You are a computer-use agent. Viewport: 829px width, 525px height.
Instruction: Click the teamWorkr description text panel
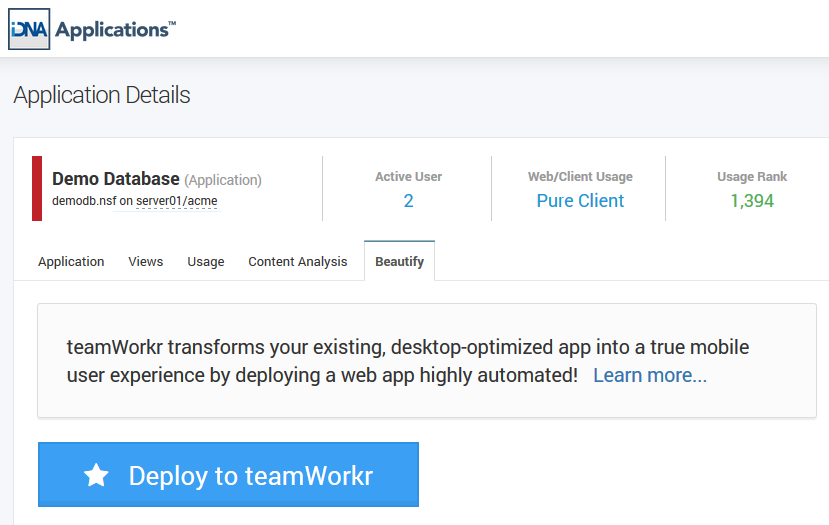point(427,361)
